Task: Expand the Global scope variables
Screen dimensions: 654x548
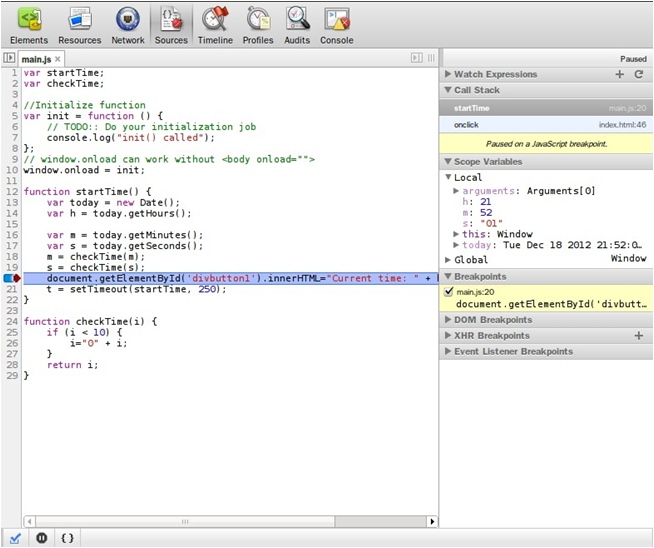Action: 470,260
